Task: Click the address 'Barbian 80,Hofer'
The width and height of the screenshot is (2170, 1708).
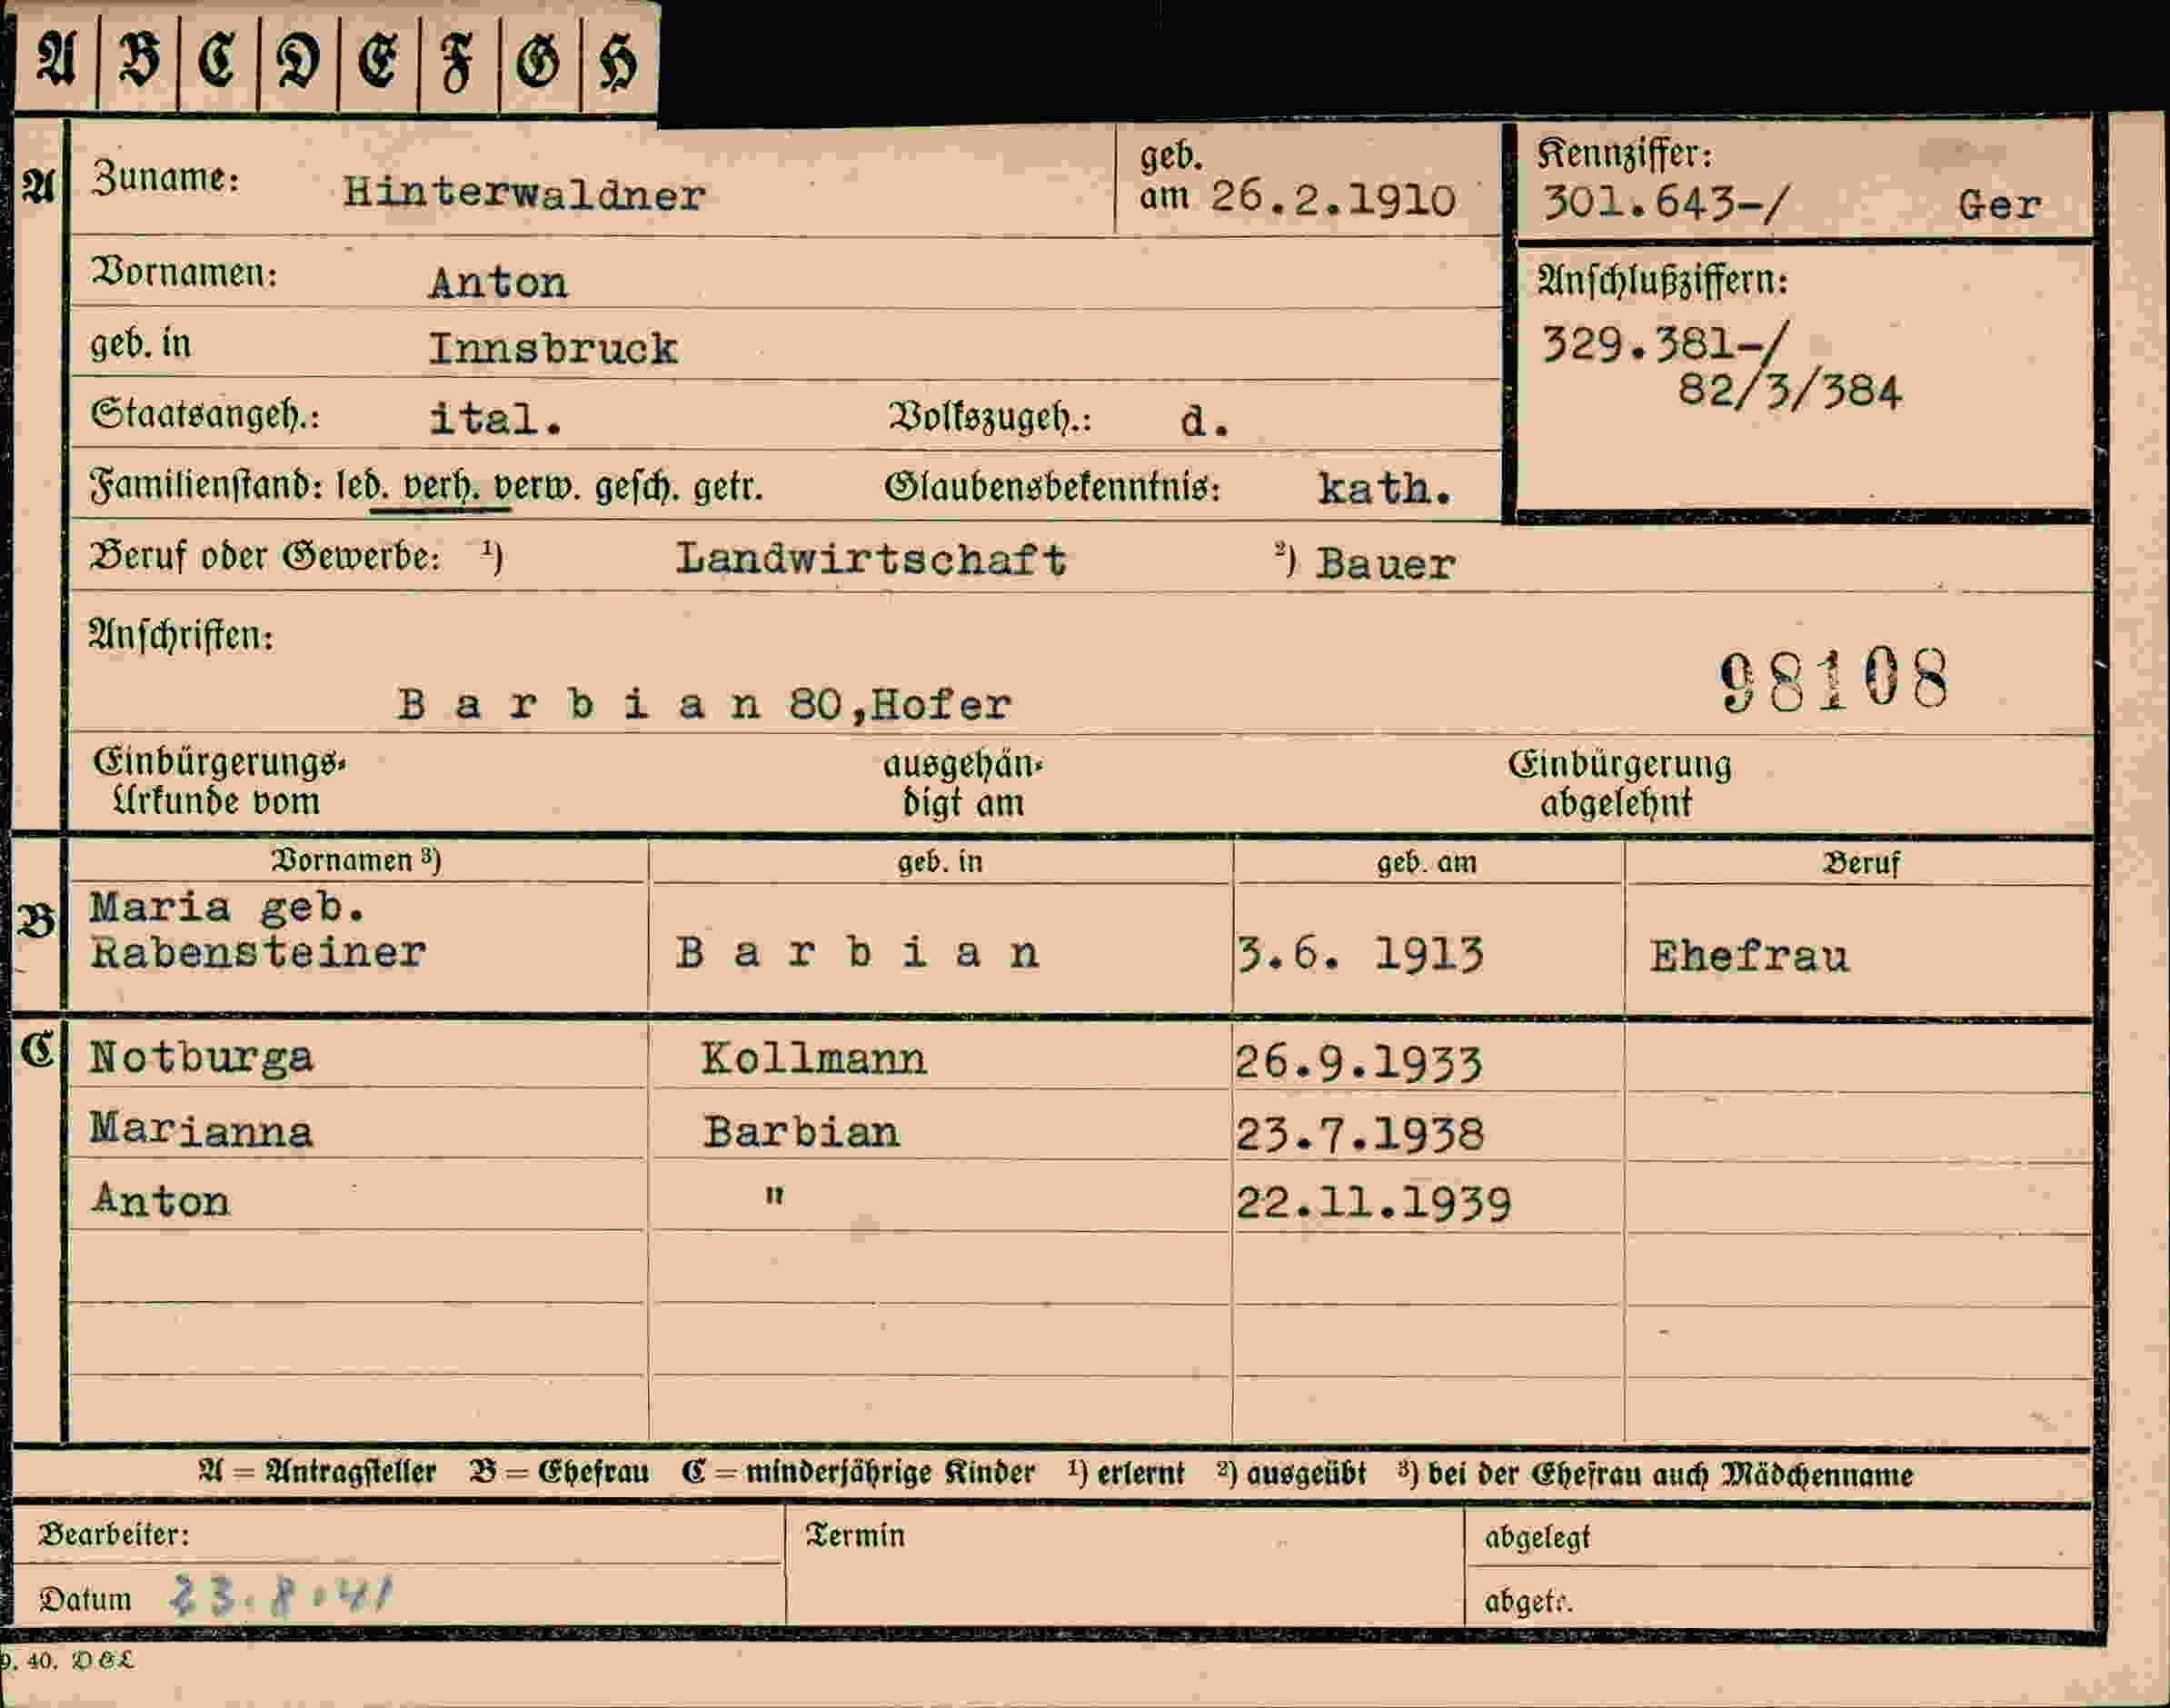Action: pyautogui.click(x=704, y=704)
